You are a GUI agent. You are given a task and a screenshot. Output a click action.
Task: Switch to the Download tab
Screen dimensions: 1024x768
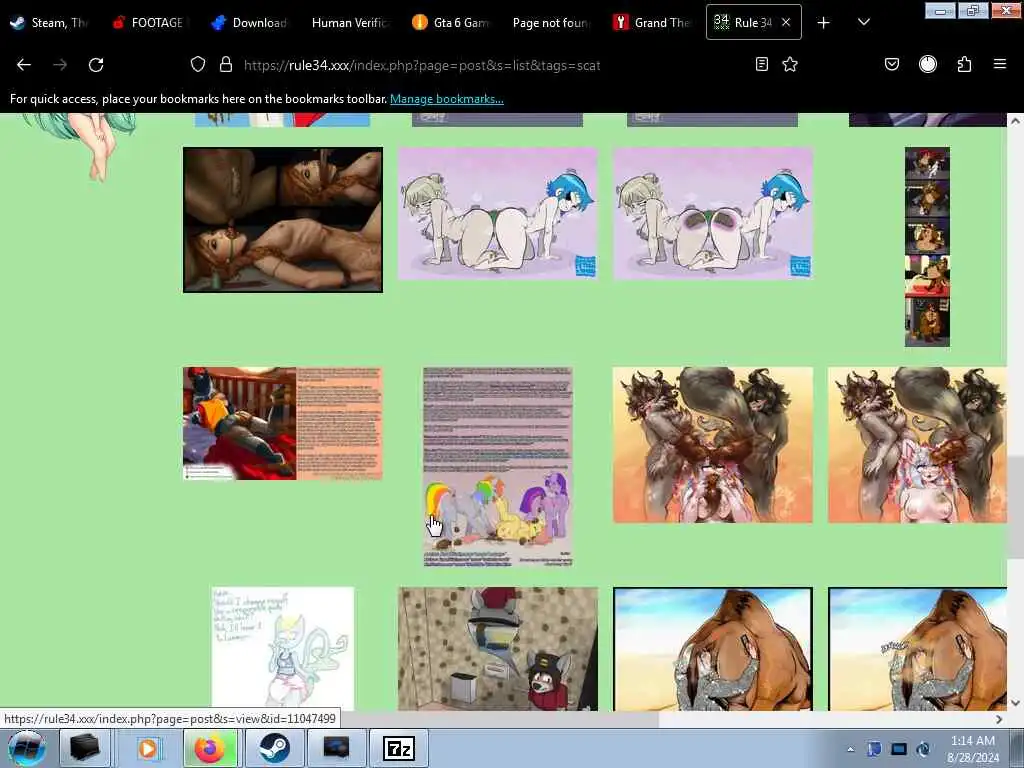(250, 23)
